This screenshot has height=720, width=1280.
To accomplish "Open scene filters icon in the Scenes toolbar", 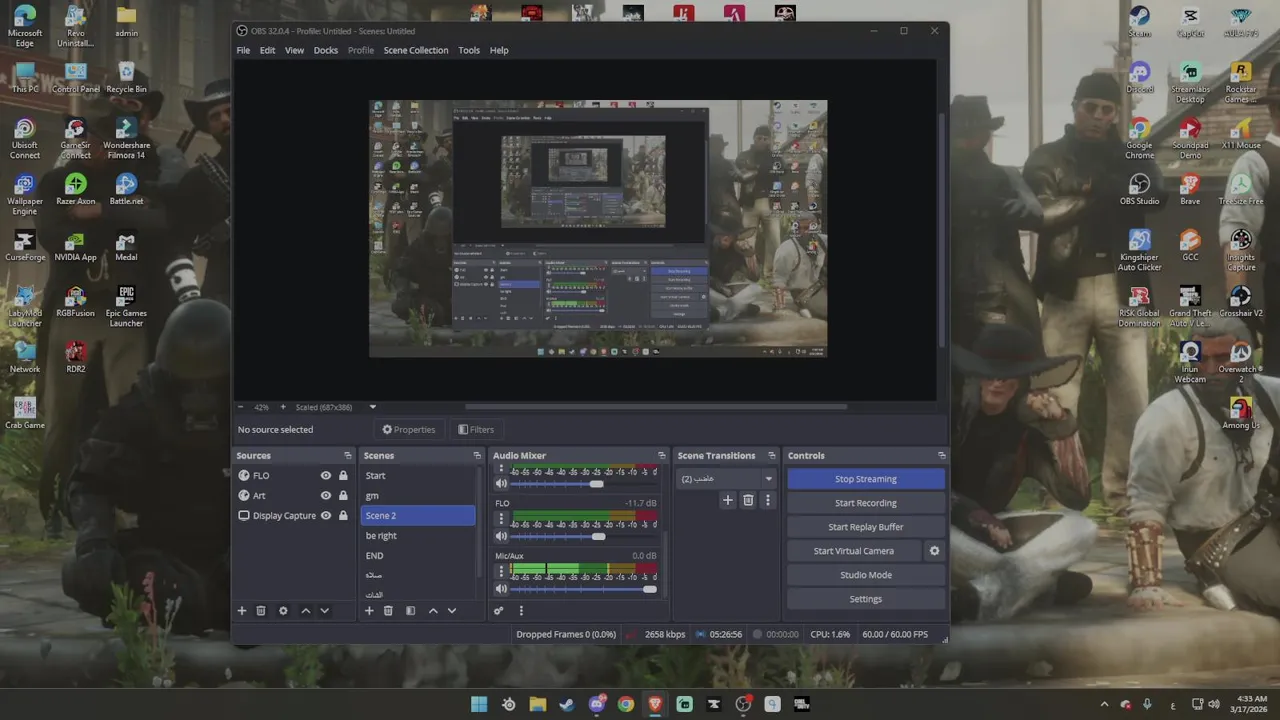I will pos(410,611).
